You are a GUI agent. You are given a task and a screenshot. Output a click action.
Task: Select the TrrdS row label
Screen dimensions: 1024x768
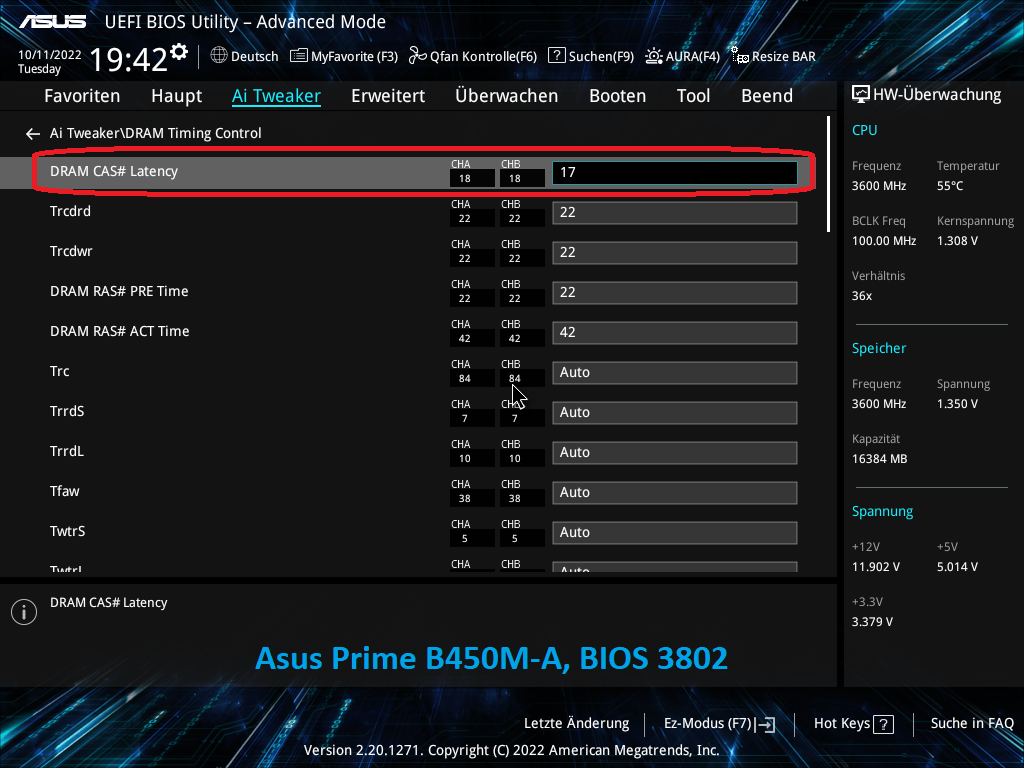coord(67,411)
